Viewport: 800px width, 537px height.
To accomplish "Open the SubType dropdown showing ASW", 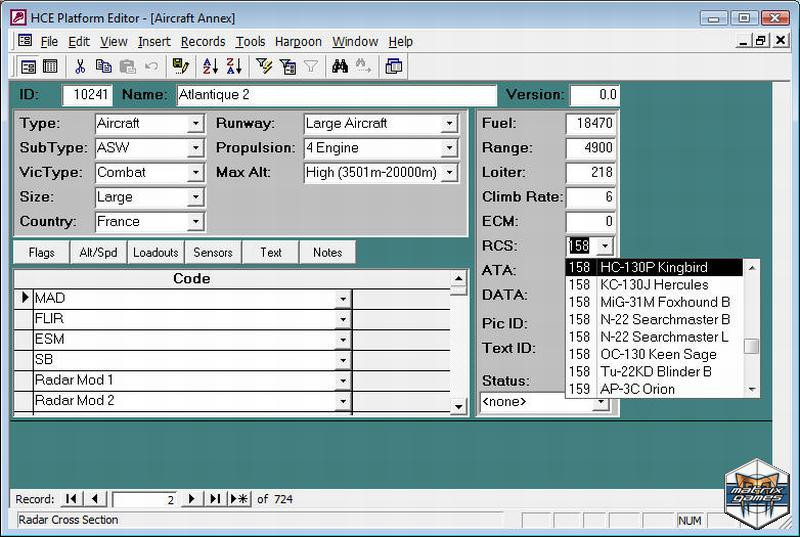I will click(195, 148).
